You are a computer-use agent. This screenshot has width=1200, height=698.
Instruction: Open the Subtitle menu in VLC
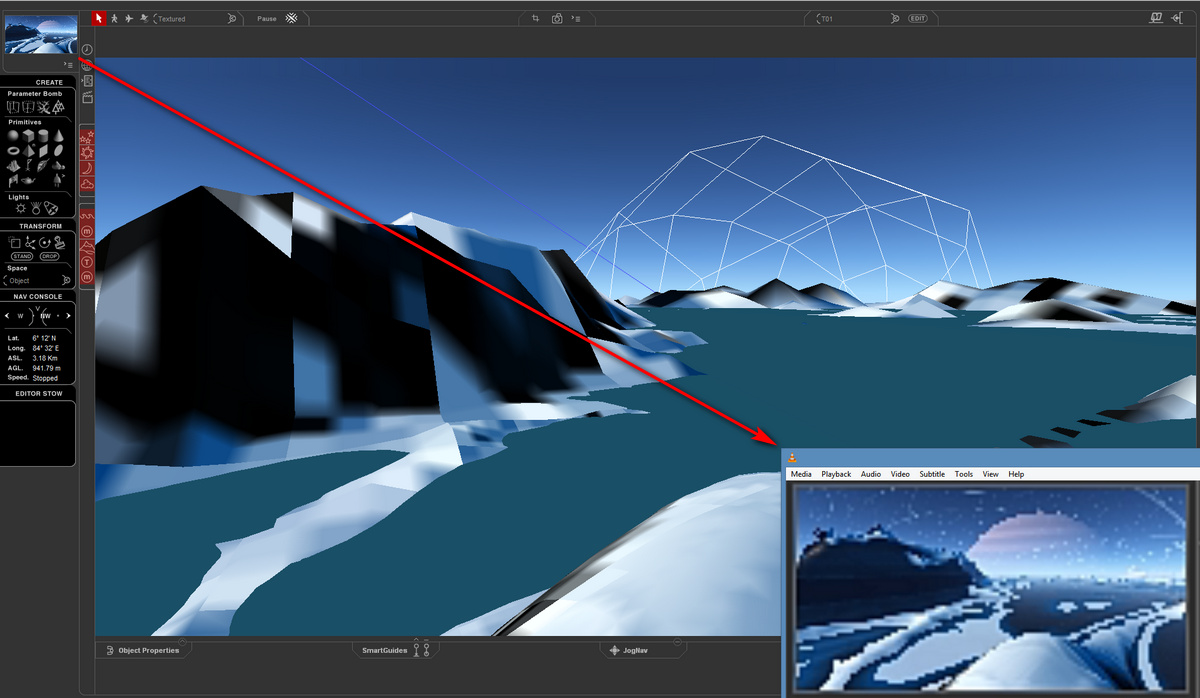tap(931, 474)
